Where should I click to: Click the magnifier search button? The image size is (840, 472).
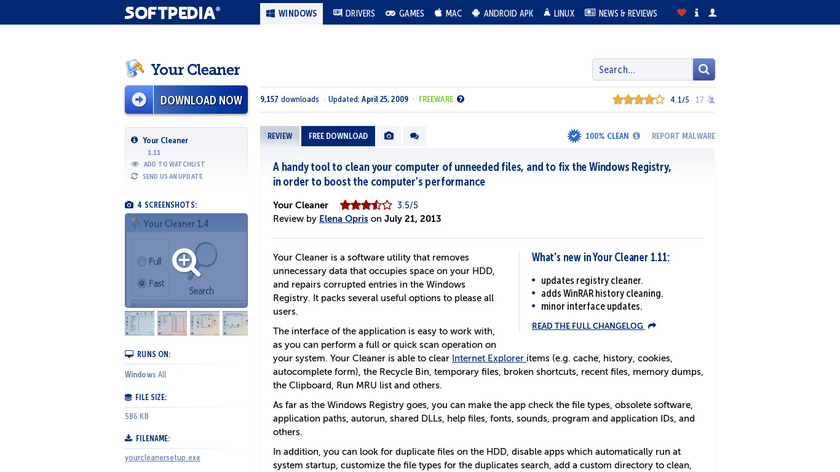(704, 70)
